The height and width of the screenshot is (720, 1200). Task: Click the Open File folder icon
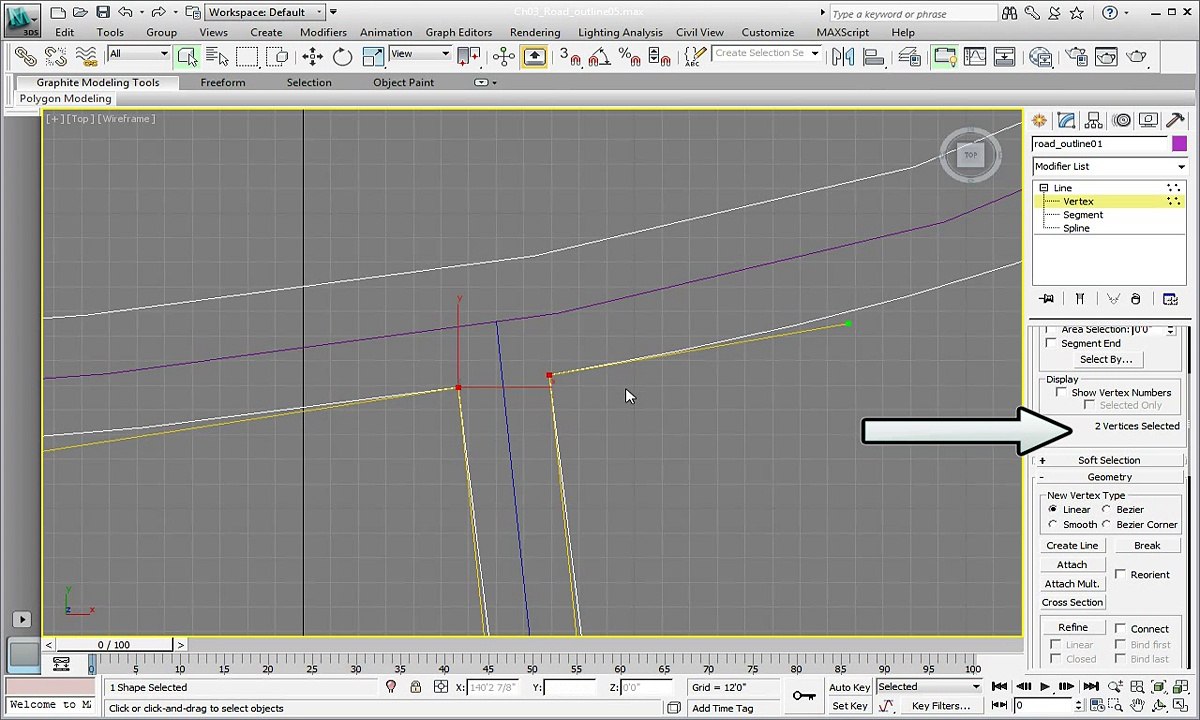click(x=81, y=12)
